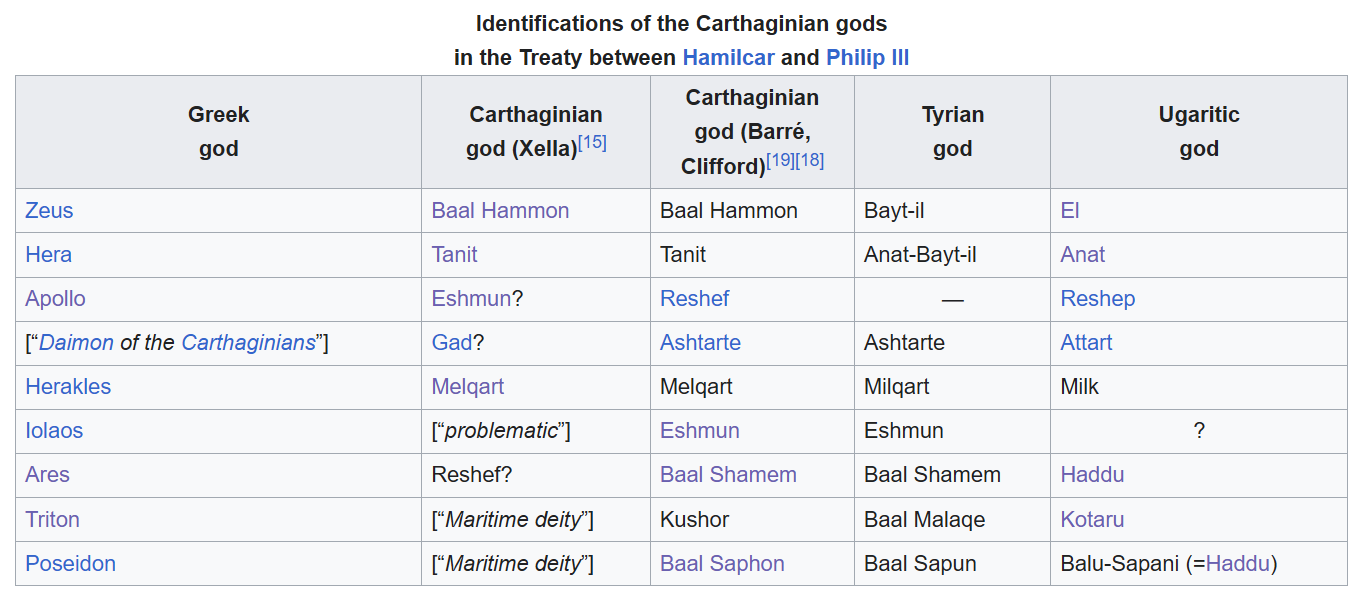Follow the Hera link

pos(48,255)
